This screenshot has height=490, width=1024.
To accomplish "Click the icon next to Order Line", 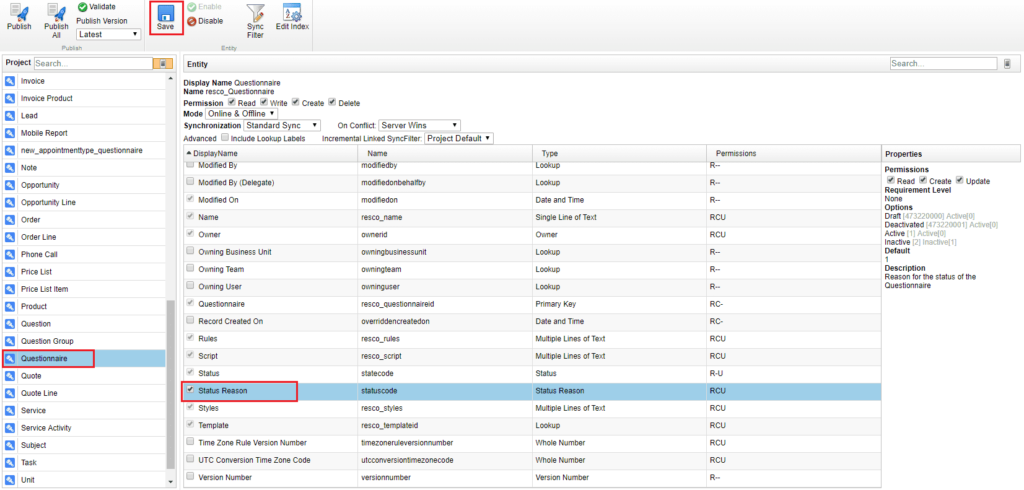I will 10,237.
